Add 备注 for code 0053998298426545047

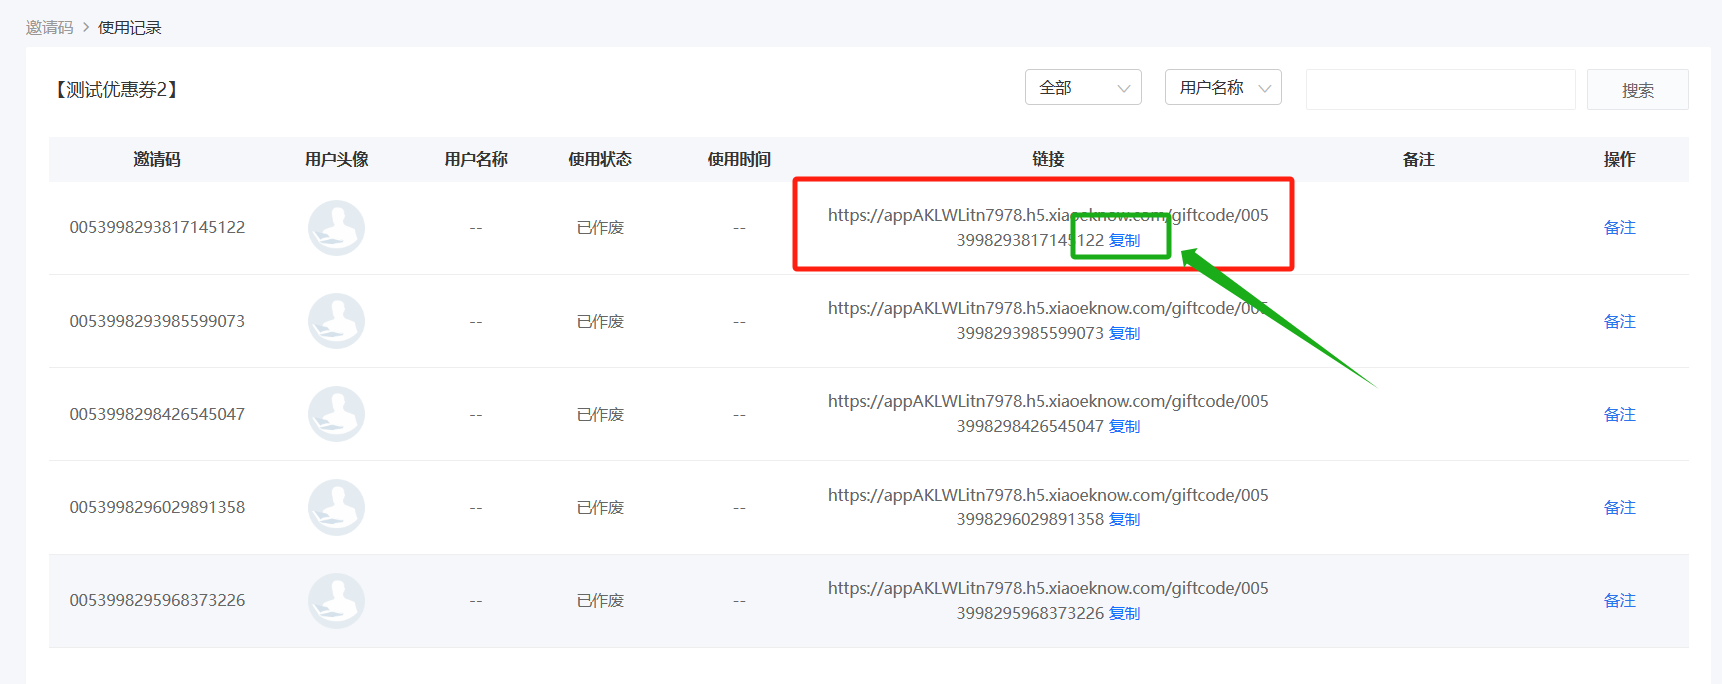[1619, 414]
